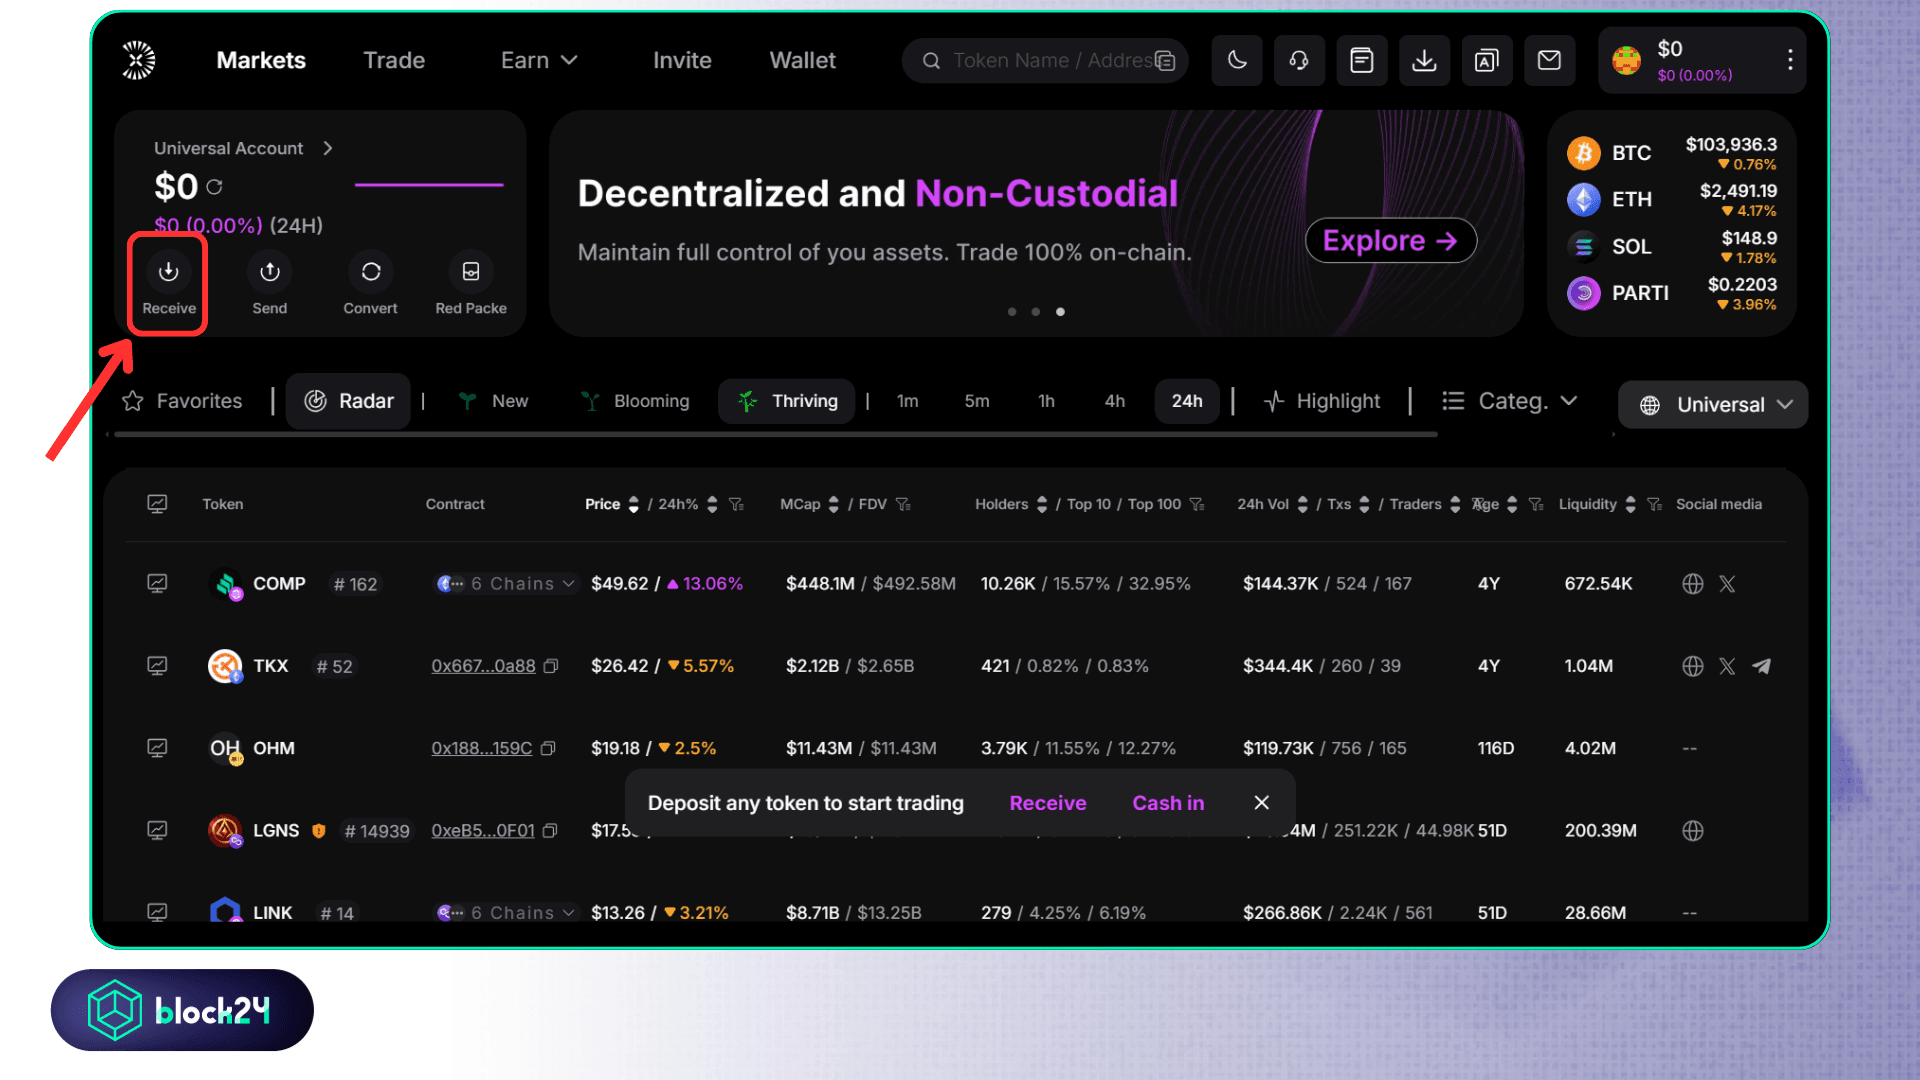Click the user avatar icon
1920x1080 pixels.
[1627, 60]
